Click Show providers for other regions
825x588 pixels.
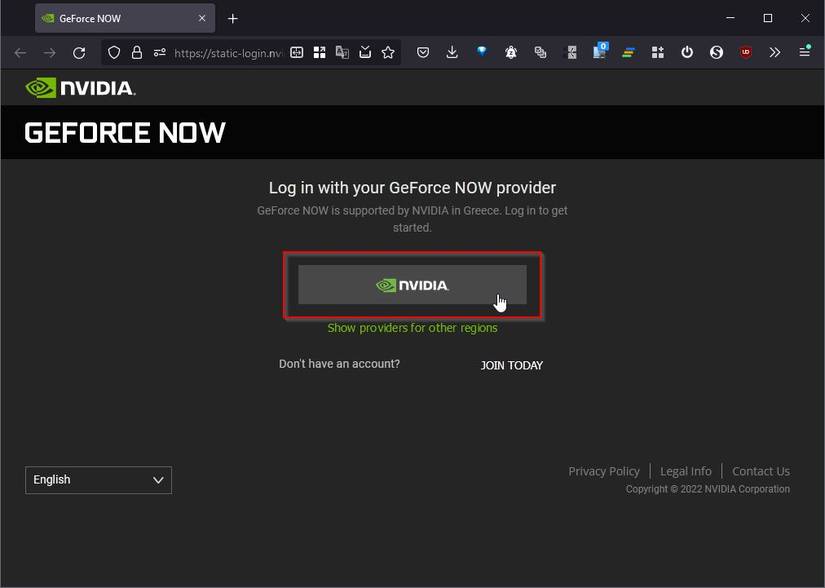[412, 328]
